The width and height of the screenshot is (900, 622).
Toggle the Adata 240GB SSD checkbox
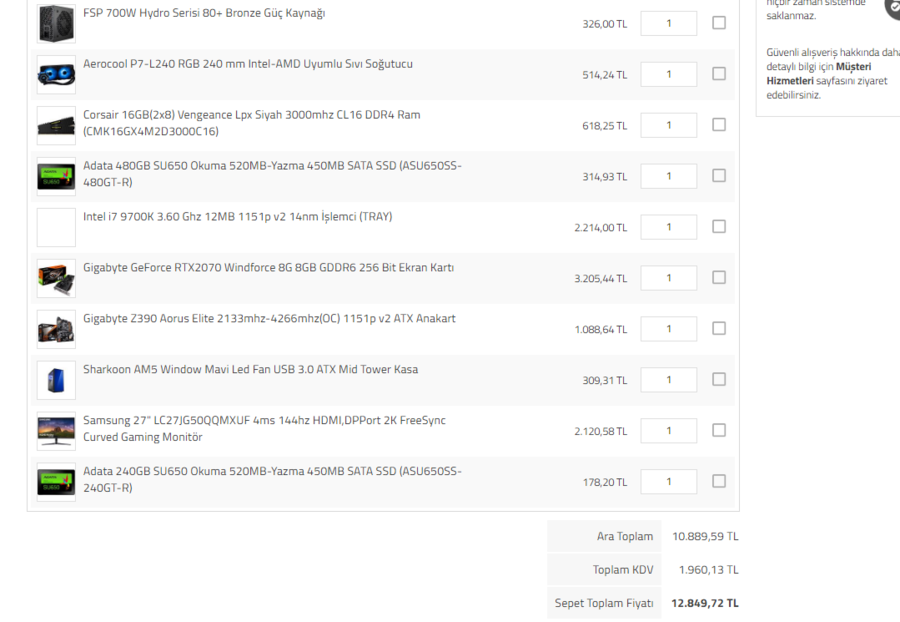point(719,481)
